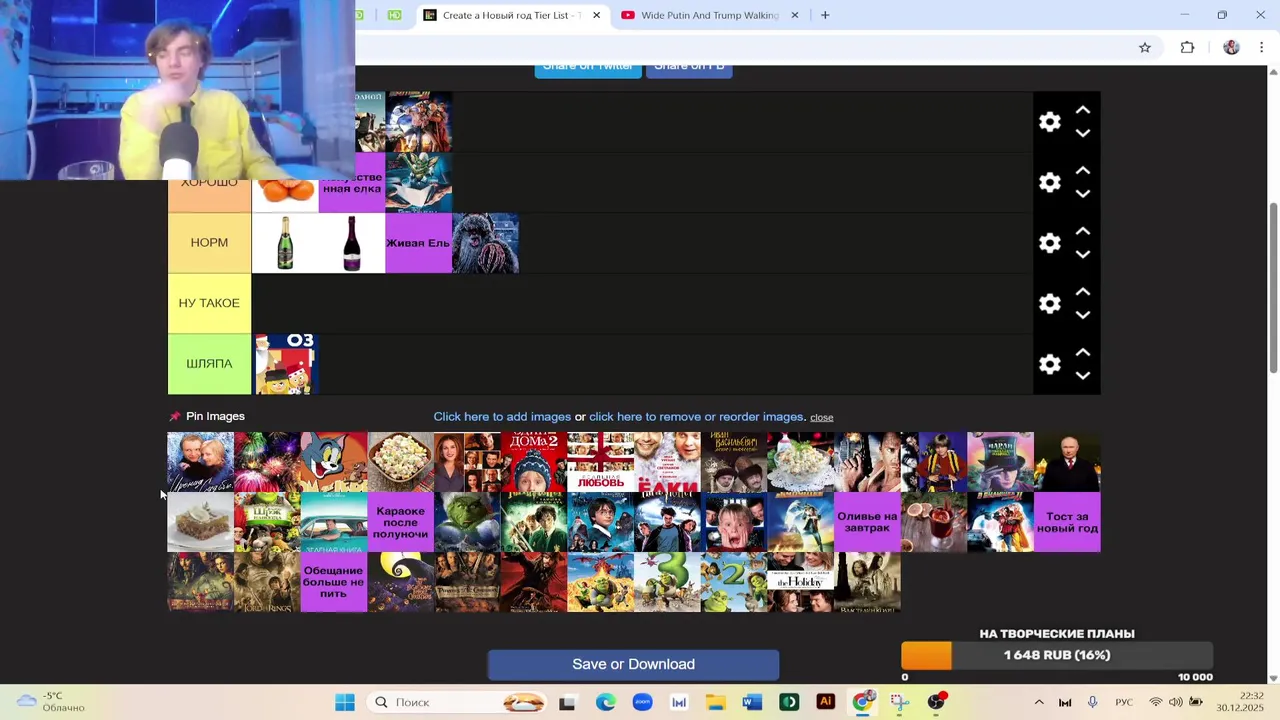Select the fireworks image in the pool
The width and height of the screenshot is (1280, 720).
tap(267, 462)
